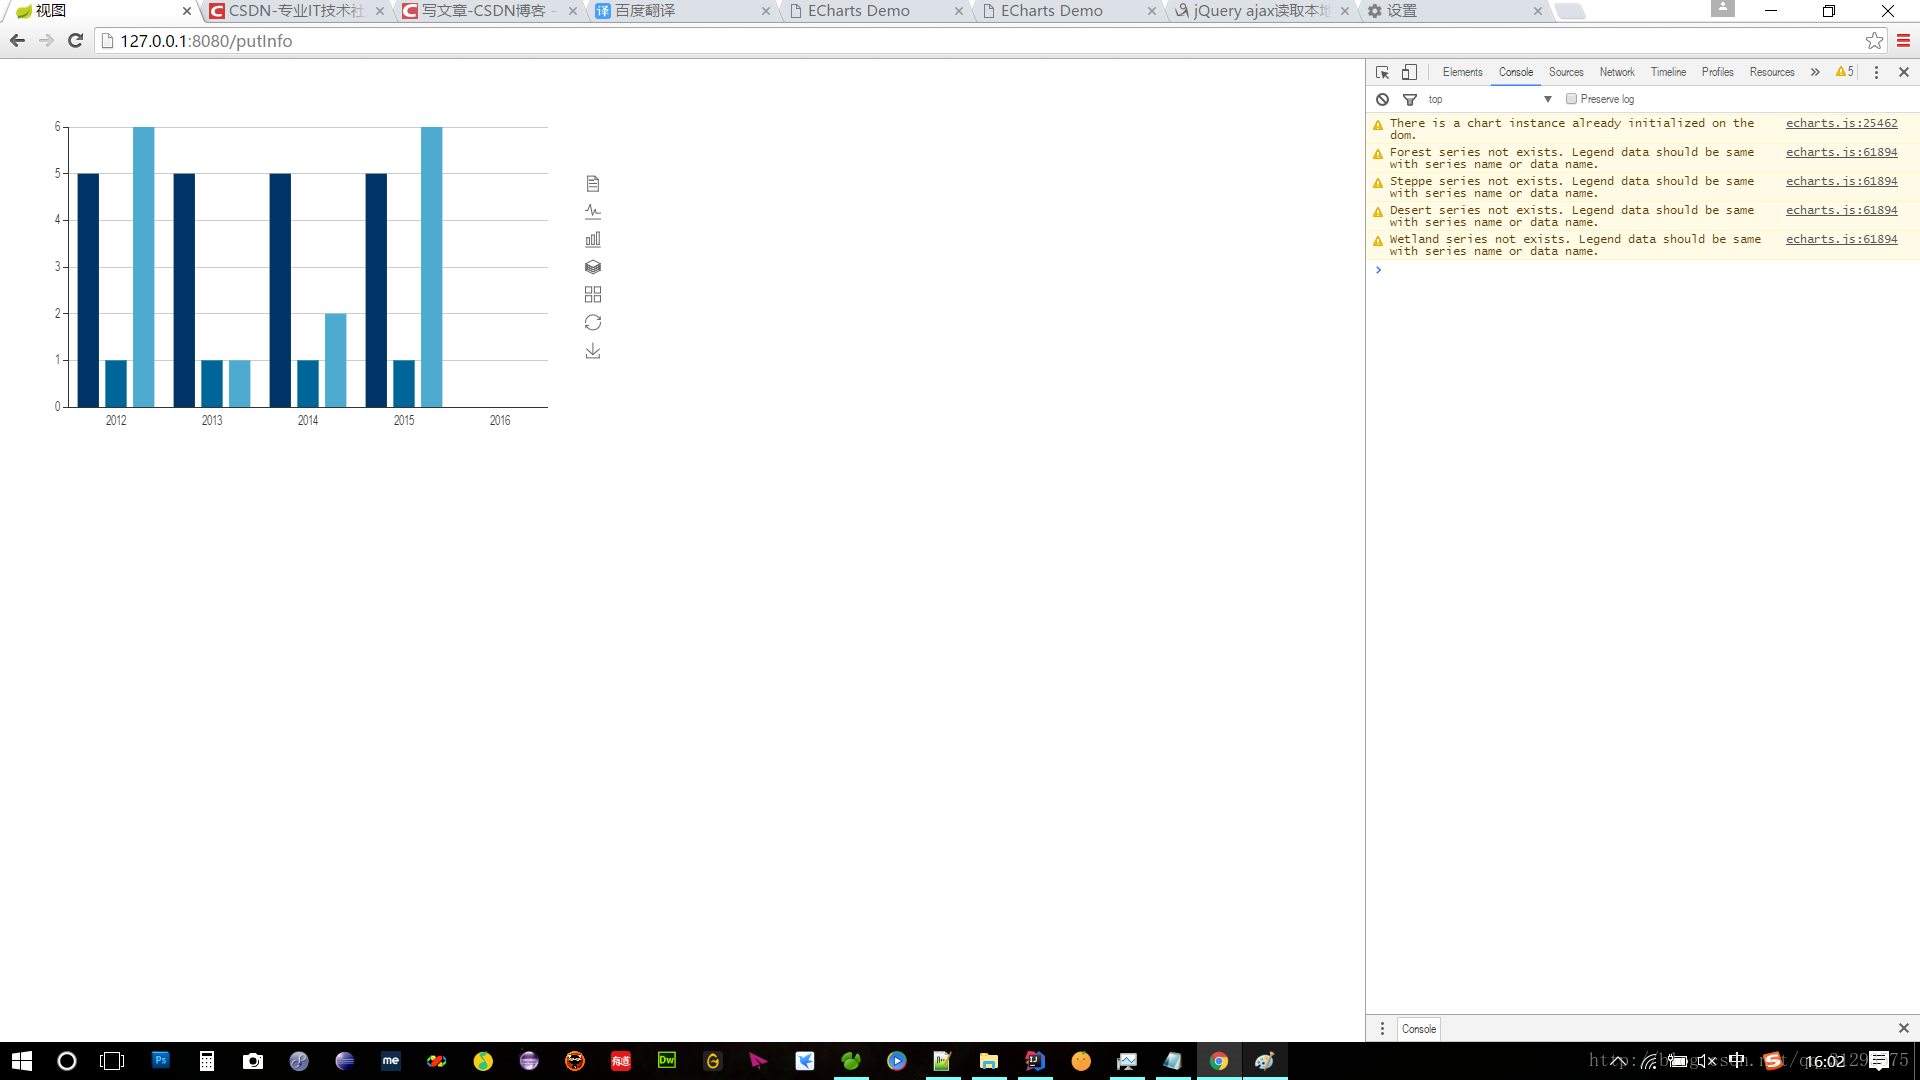1920x1080 pixels.
Task: Switch to Elements tab
Action: [1462, 72]
